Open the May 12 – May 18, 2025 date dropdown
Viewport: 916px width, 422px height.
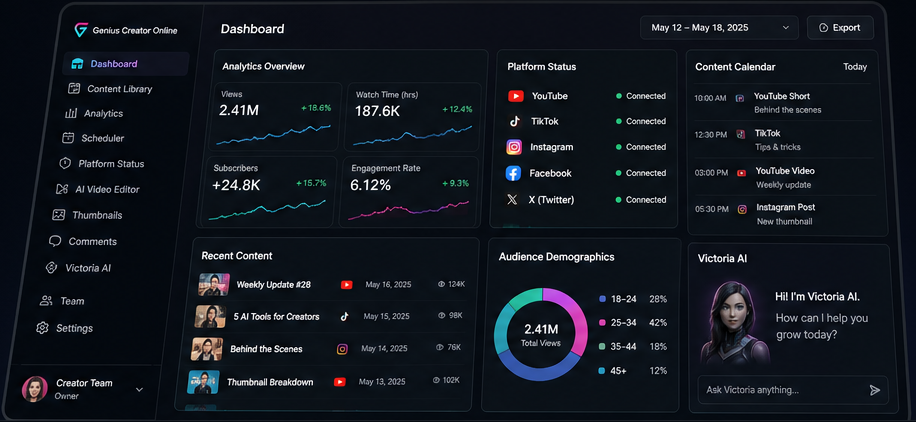[x=719, y=27]
